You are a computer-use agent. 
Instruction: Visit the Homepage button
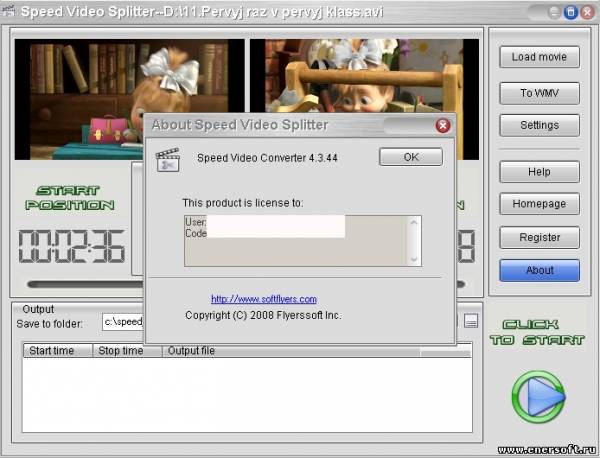pyautogui.click(x=539, y=204)
